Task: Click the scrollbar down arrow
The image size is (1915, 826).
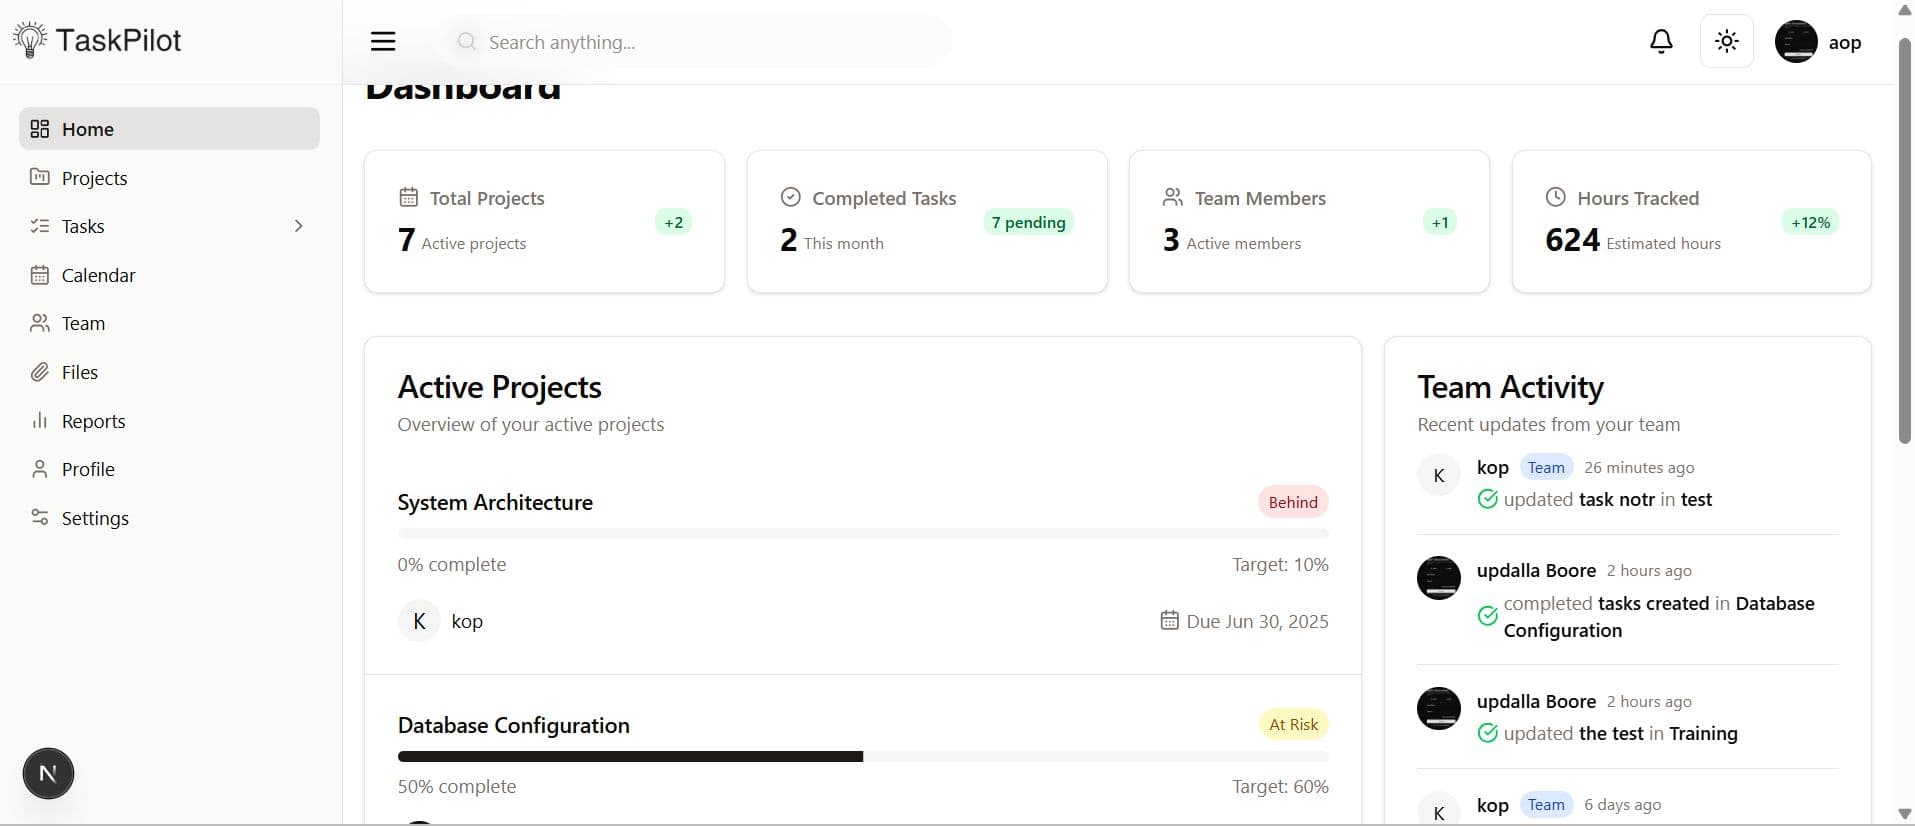Action: click(x=1905, y=814)
